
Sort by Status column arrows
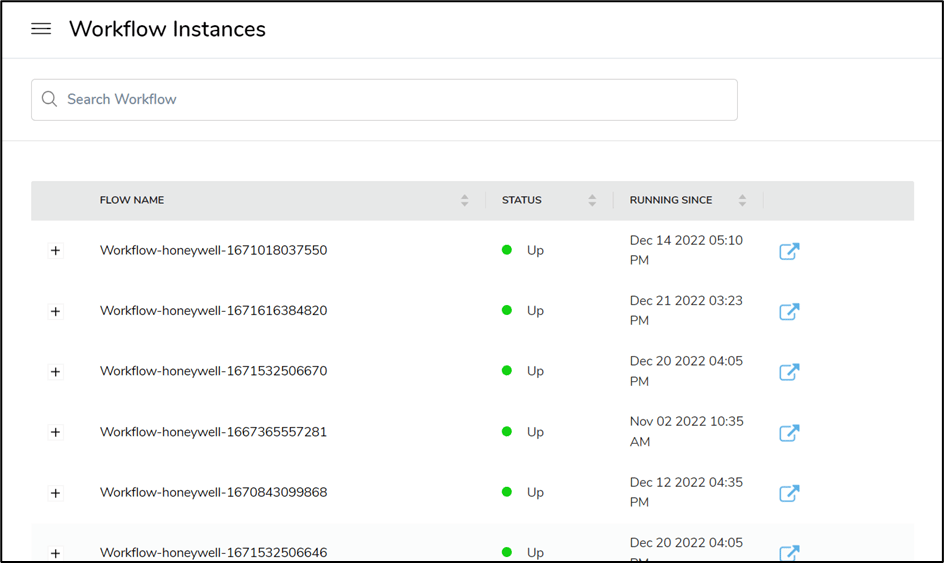coord(592,201)
